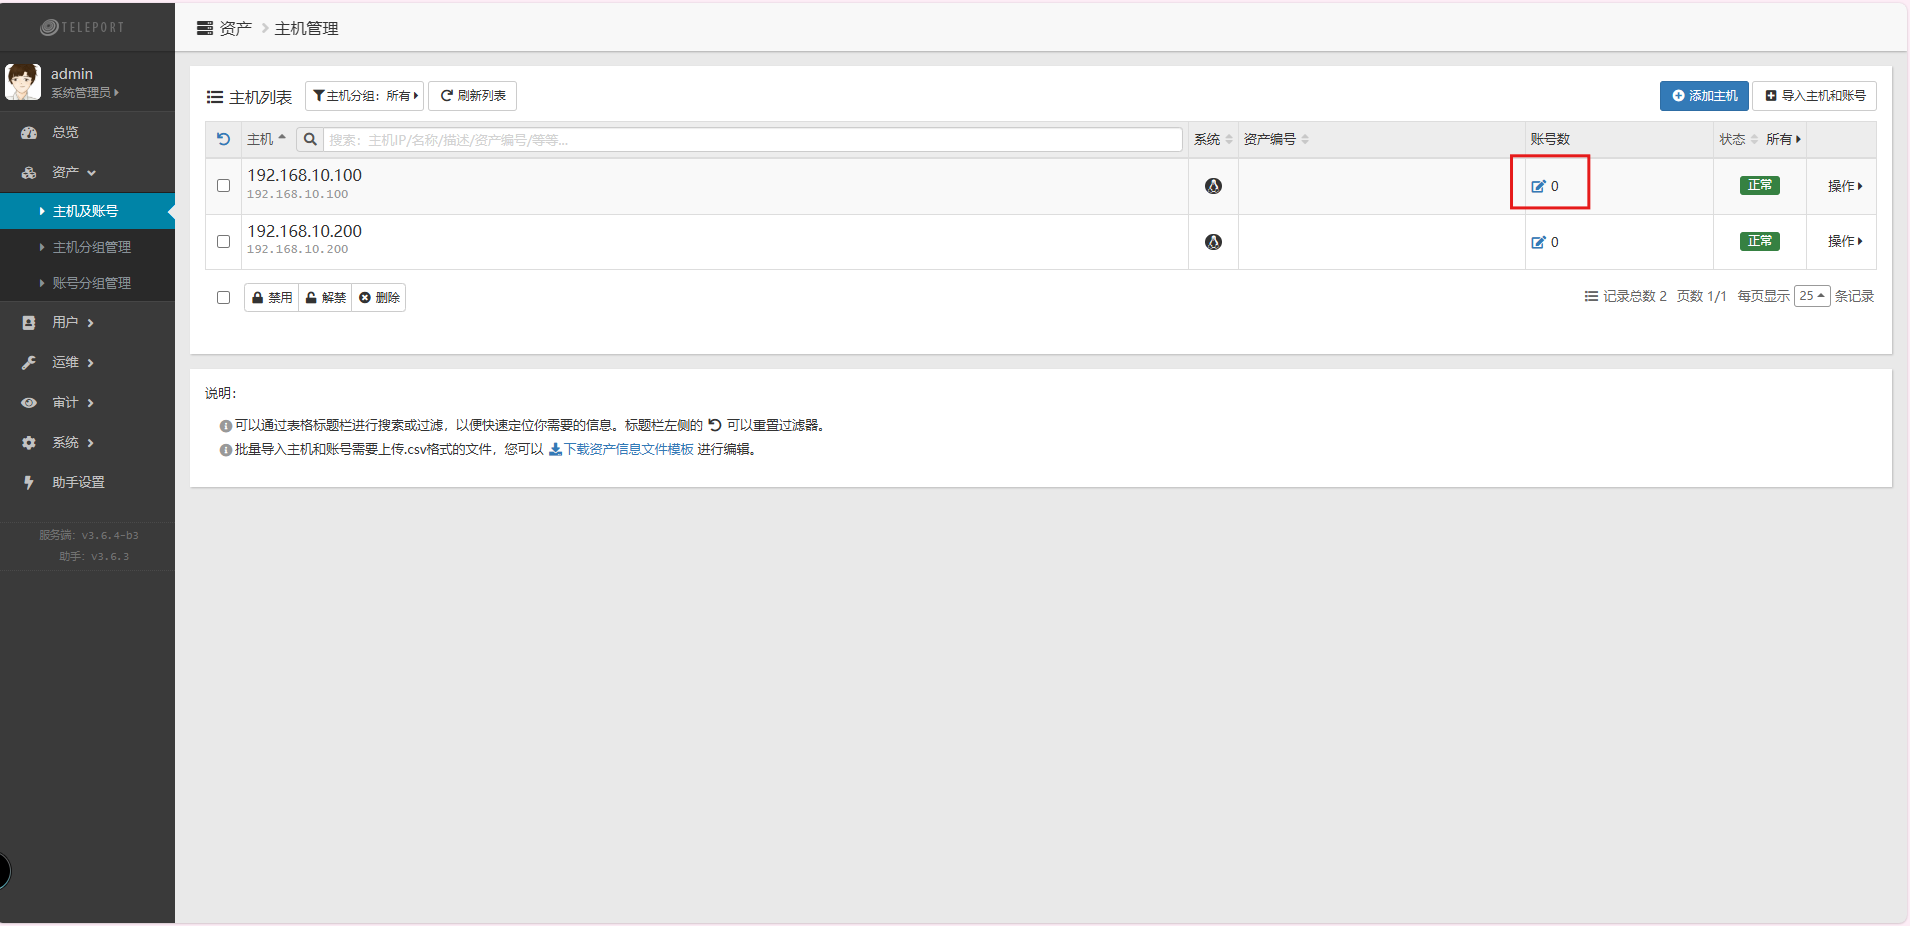The image size is (1910, 926).
Task: Select checkbox for host 192.168.10.100
Action: tap(223, 186)
